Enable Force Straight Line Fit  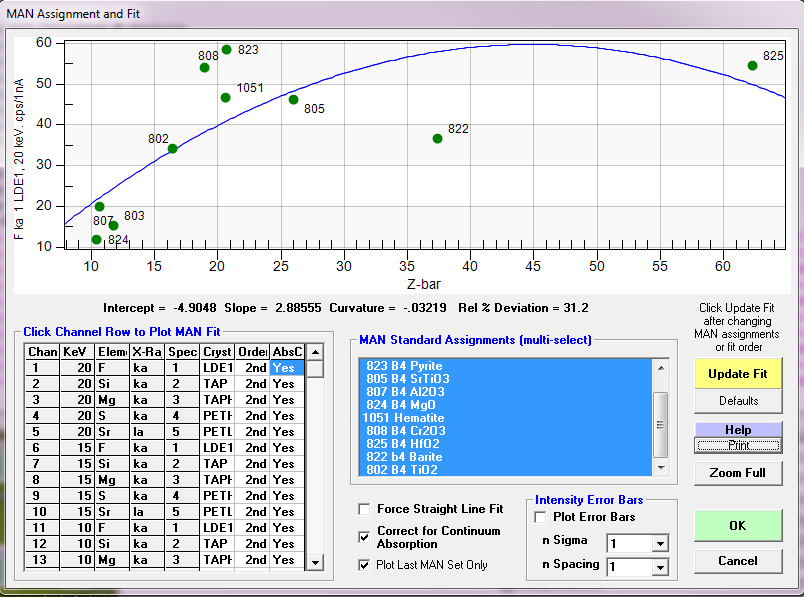coord(364,509)
